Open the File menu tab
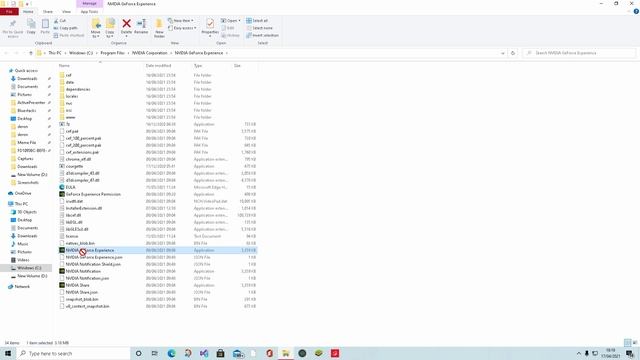Screen dimensions: 640x360 9,11
